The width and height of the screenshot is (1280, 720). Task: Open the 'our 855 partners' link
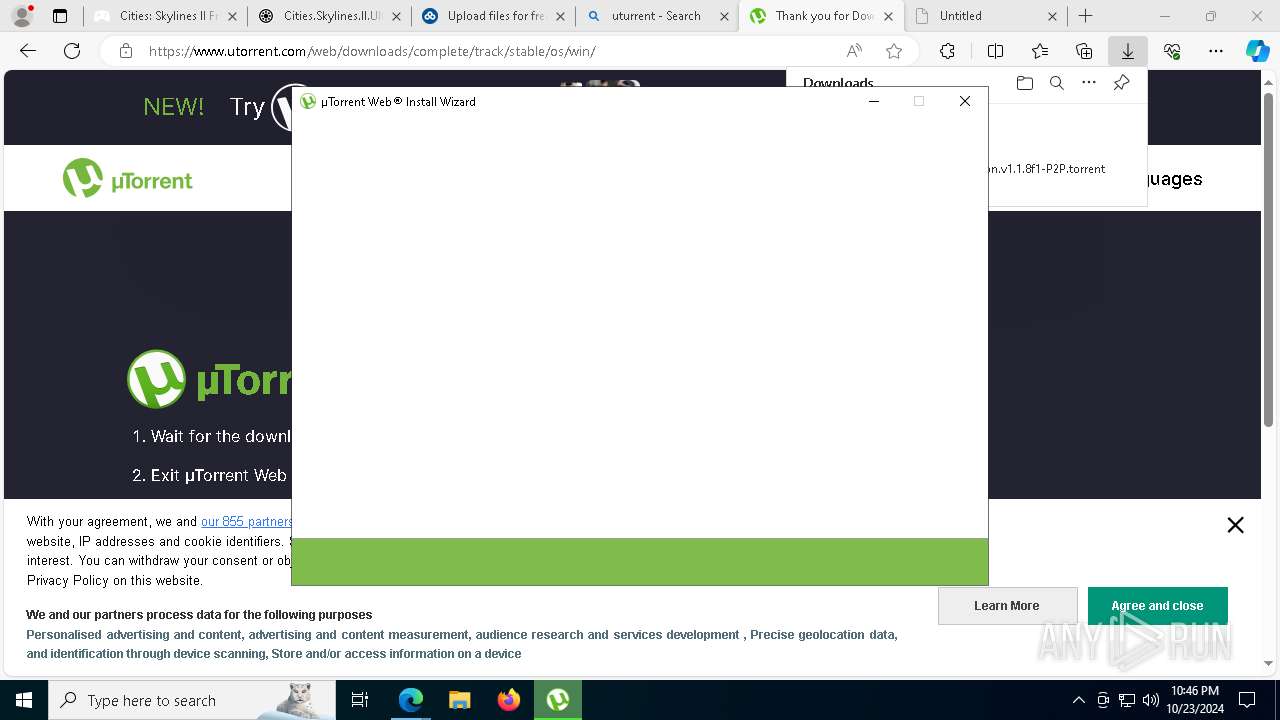click(x=246, y=521)
